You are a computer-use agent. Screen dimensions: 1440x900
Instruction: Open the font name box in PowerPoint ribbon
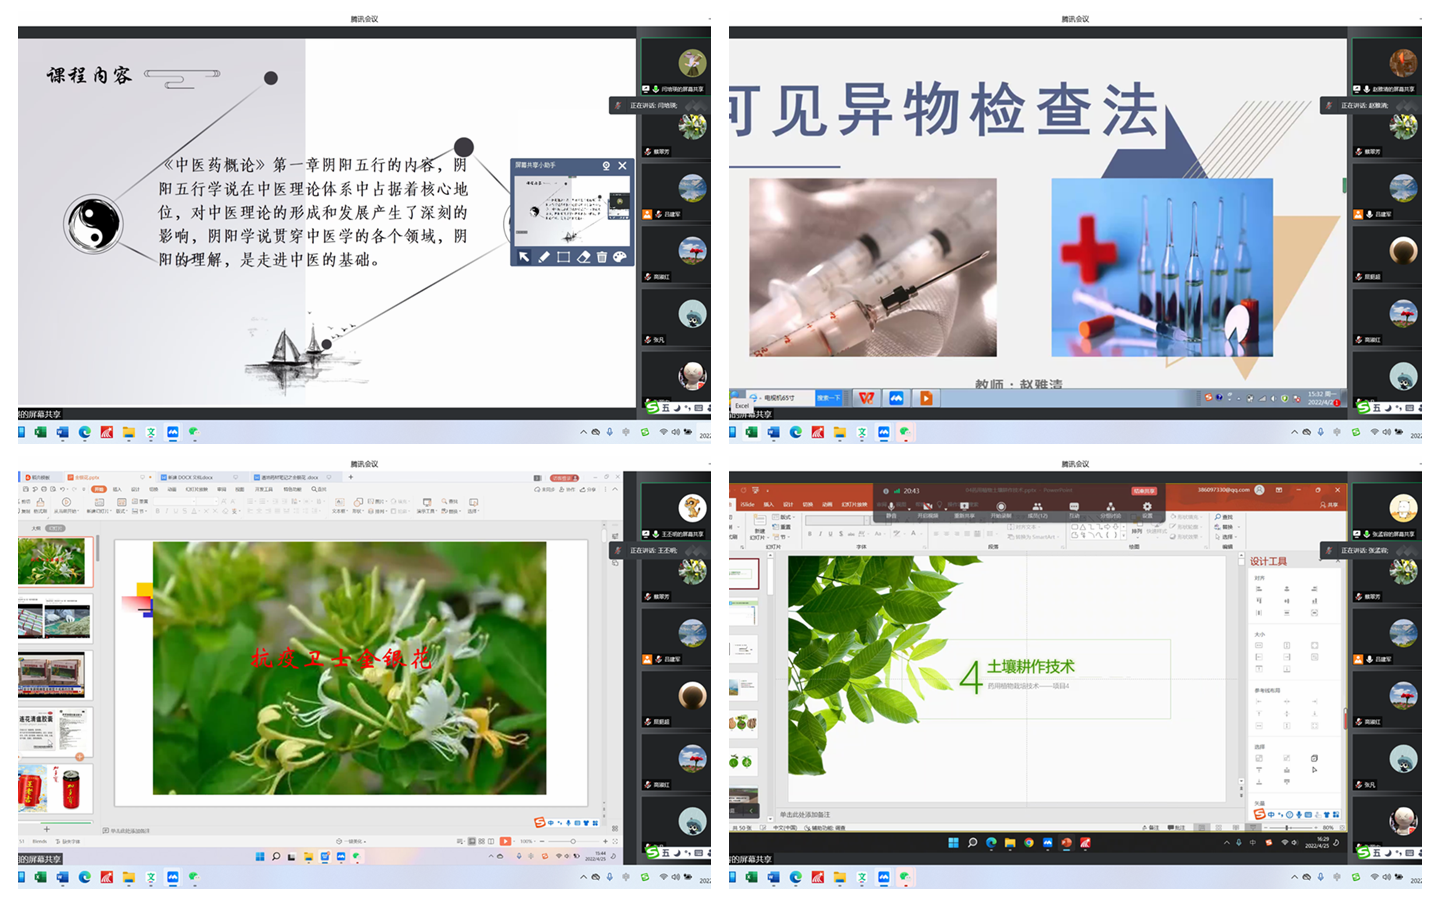point(835,521)
